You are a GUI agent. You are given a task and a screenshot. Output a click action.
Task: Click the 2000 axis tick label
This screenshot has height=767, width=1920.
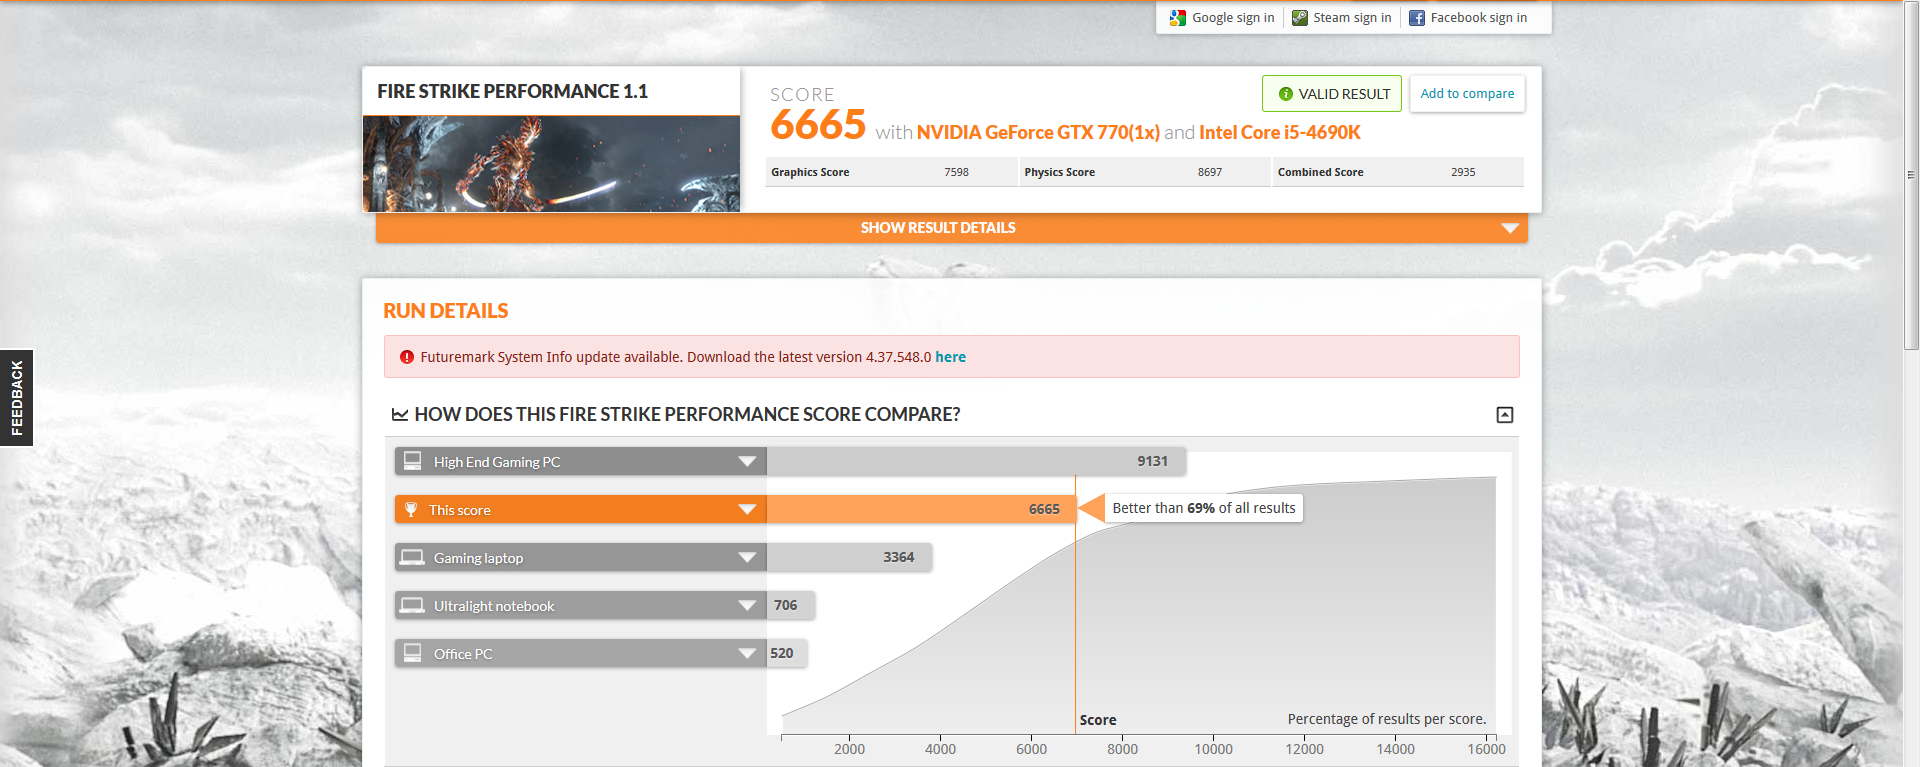coord(849,749)
